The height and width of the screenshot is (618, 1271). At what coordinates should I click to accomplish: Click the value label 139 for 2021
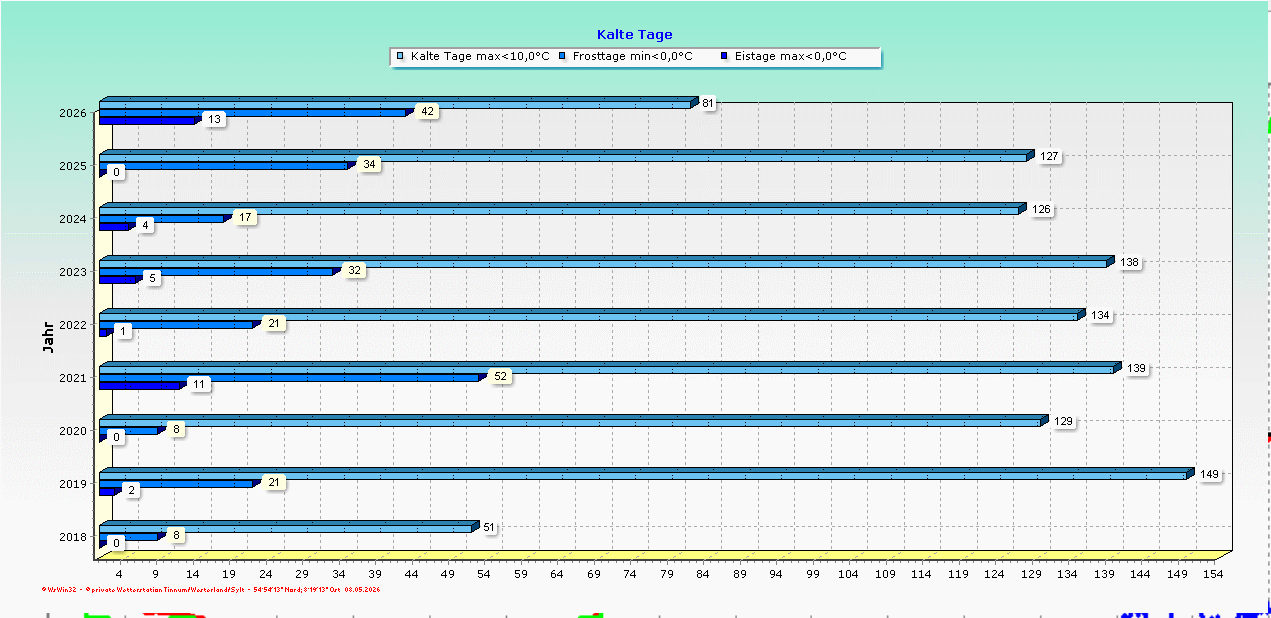coord(1136,368)
